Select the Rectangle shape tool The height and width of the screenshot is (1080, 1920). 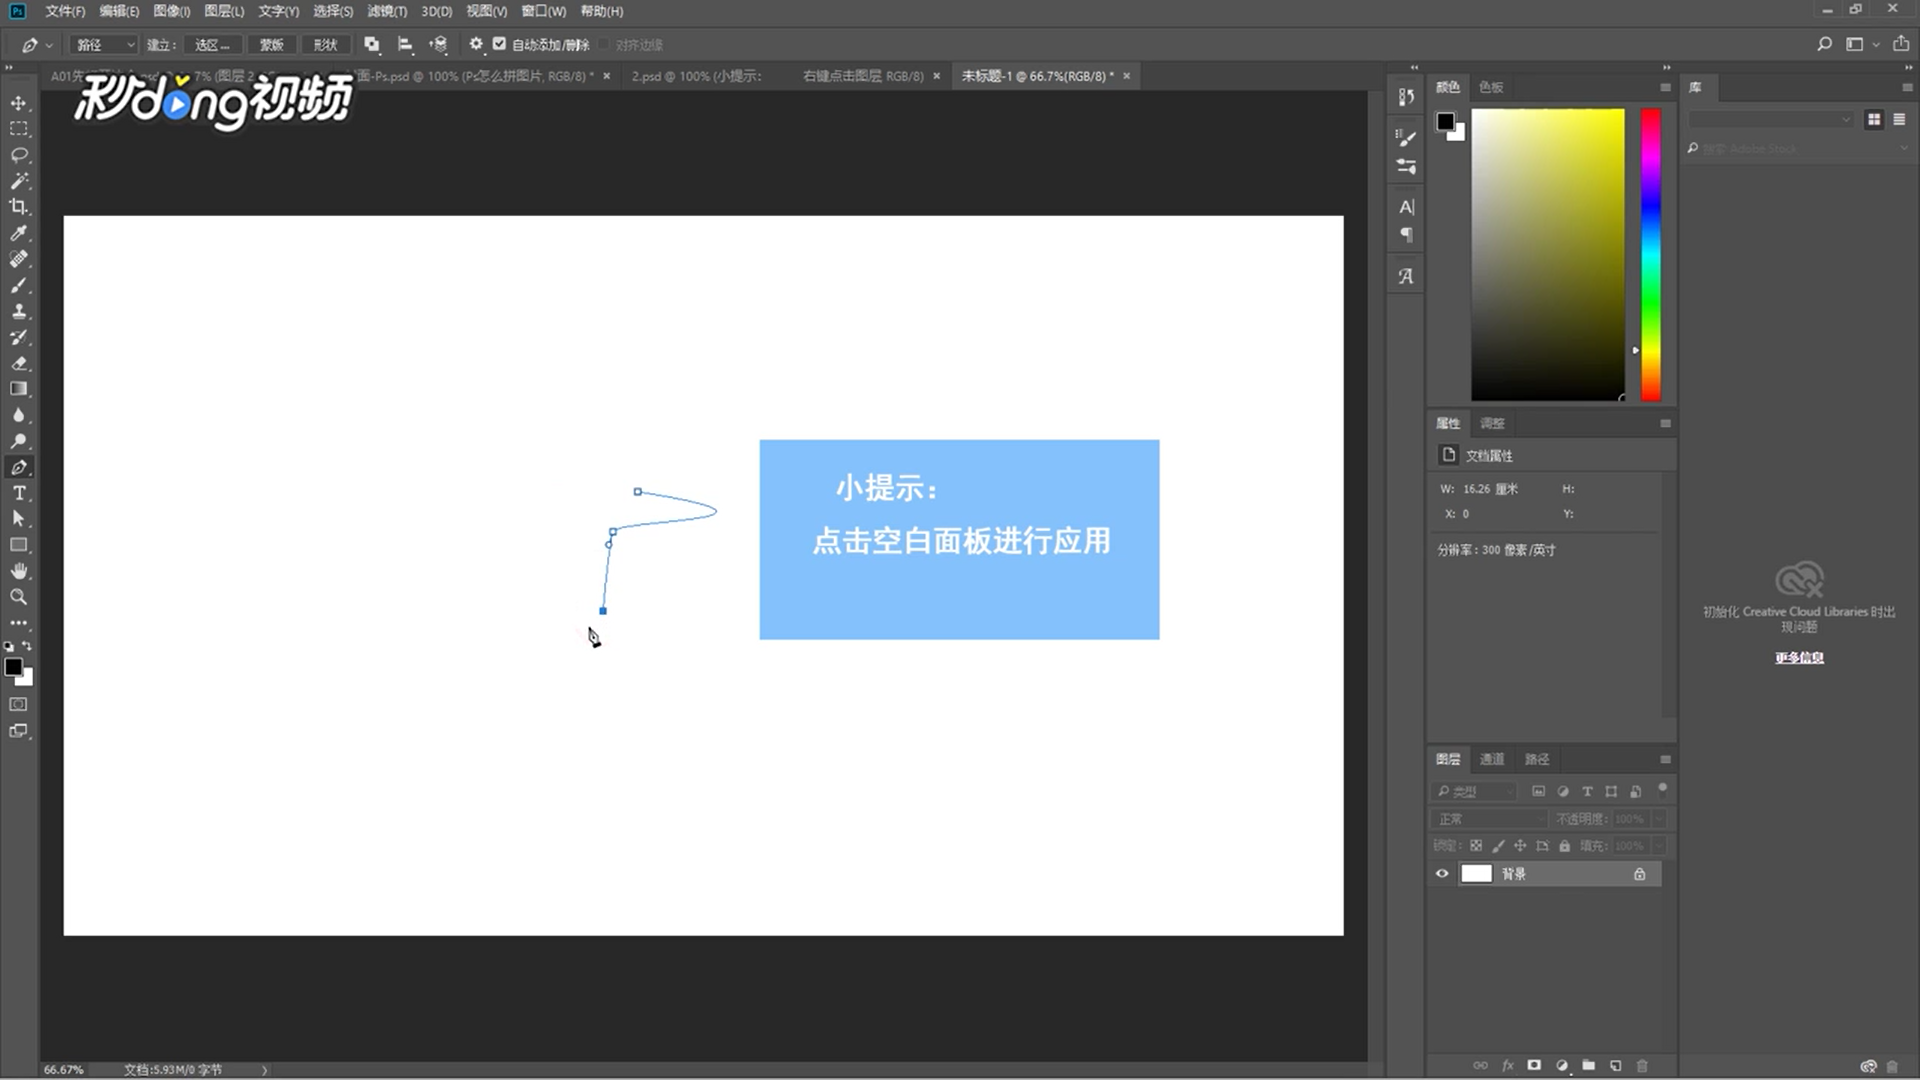(19, 545)
